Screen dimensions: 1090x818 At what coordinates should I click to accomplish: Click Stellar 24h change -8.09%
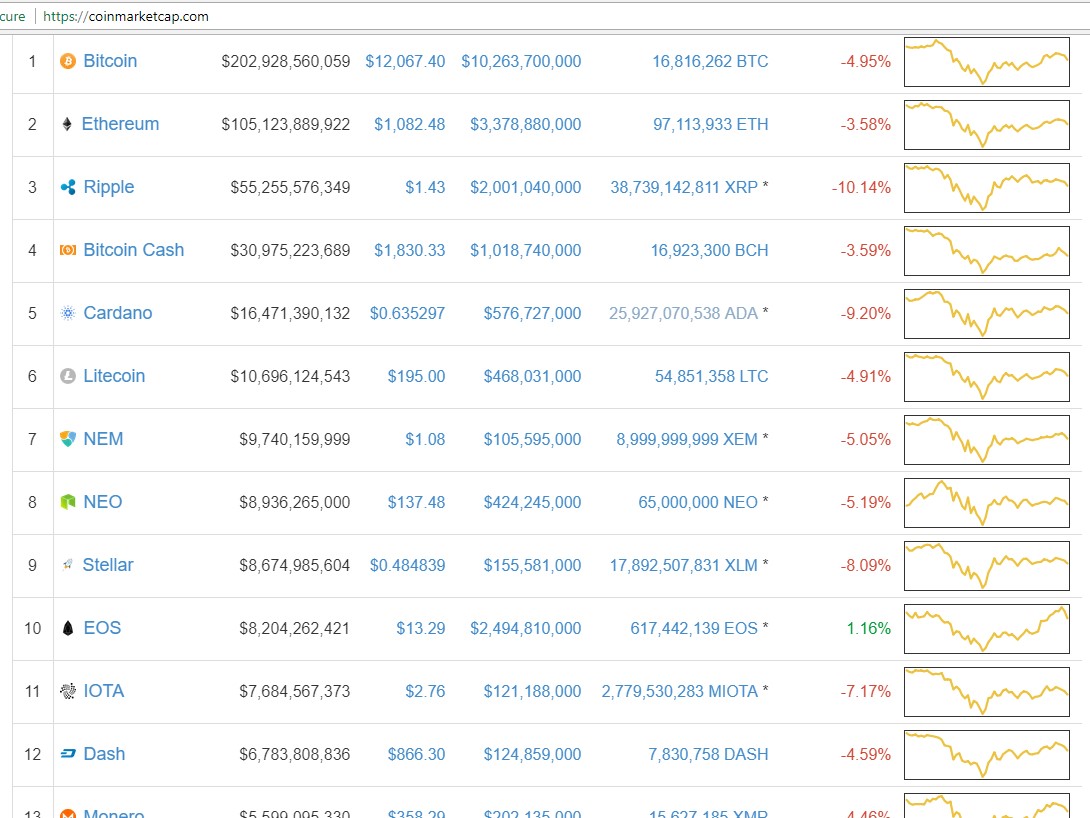[x=865, y=566]
